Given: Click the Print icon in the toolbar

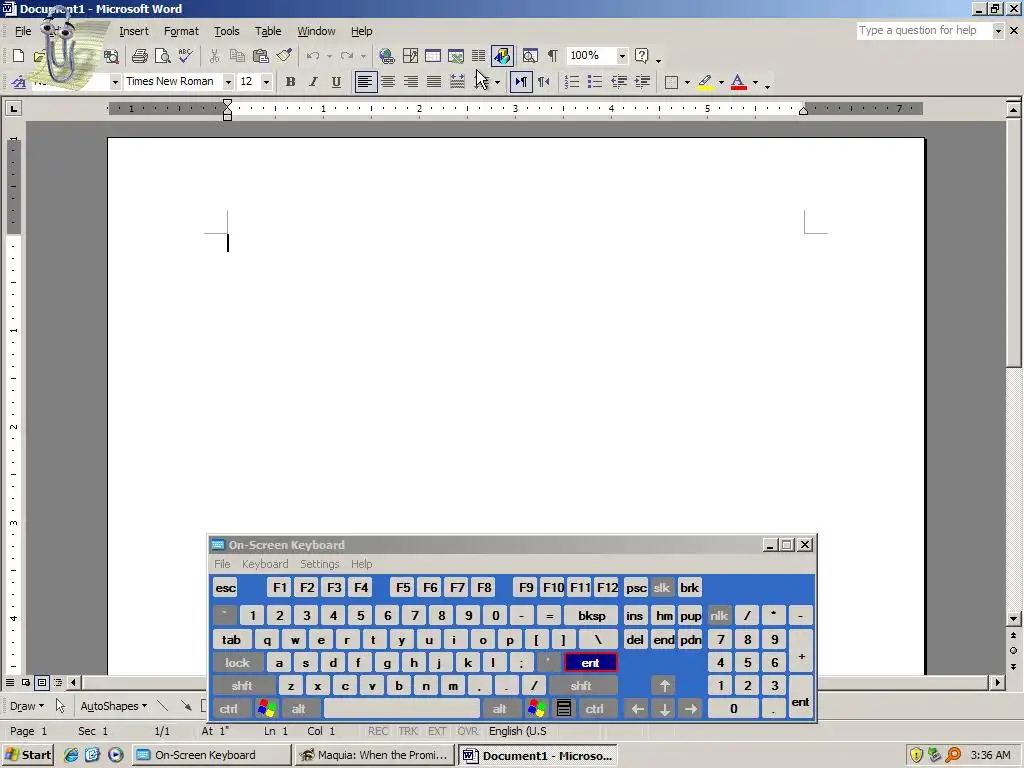Looking at the screenshot, I should [139, 56].
